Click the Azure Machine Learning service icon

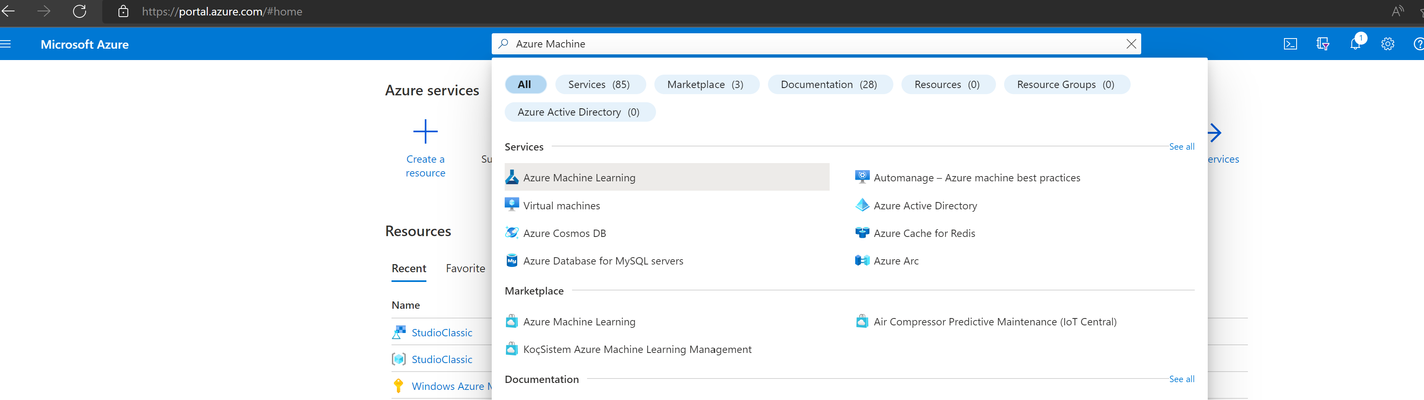(512, 177)
